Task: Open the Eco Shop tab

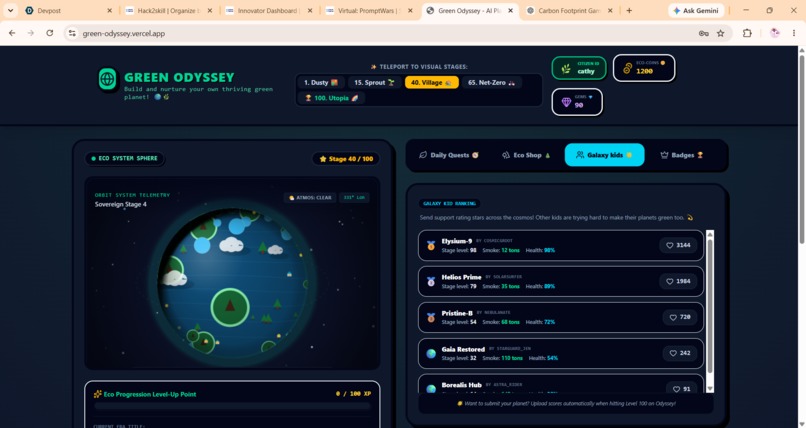Action: [526, 155]
